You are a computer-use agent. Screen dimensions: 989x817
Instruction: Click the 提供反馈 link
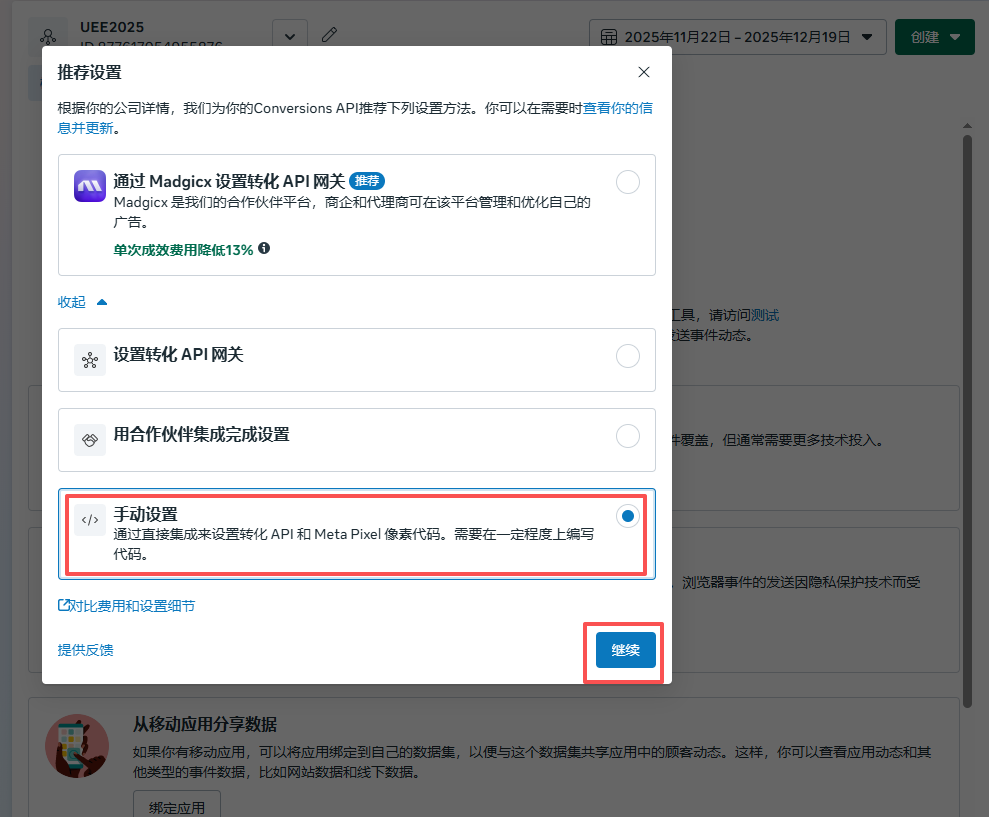click(86, 650)
